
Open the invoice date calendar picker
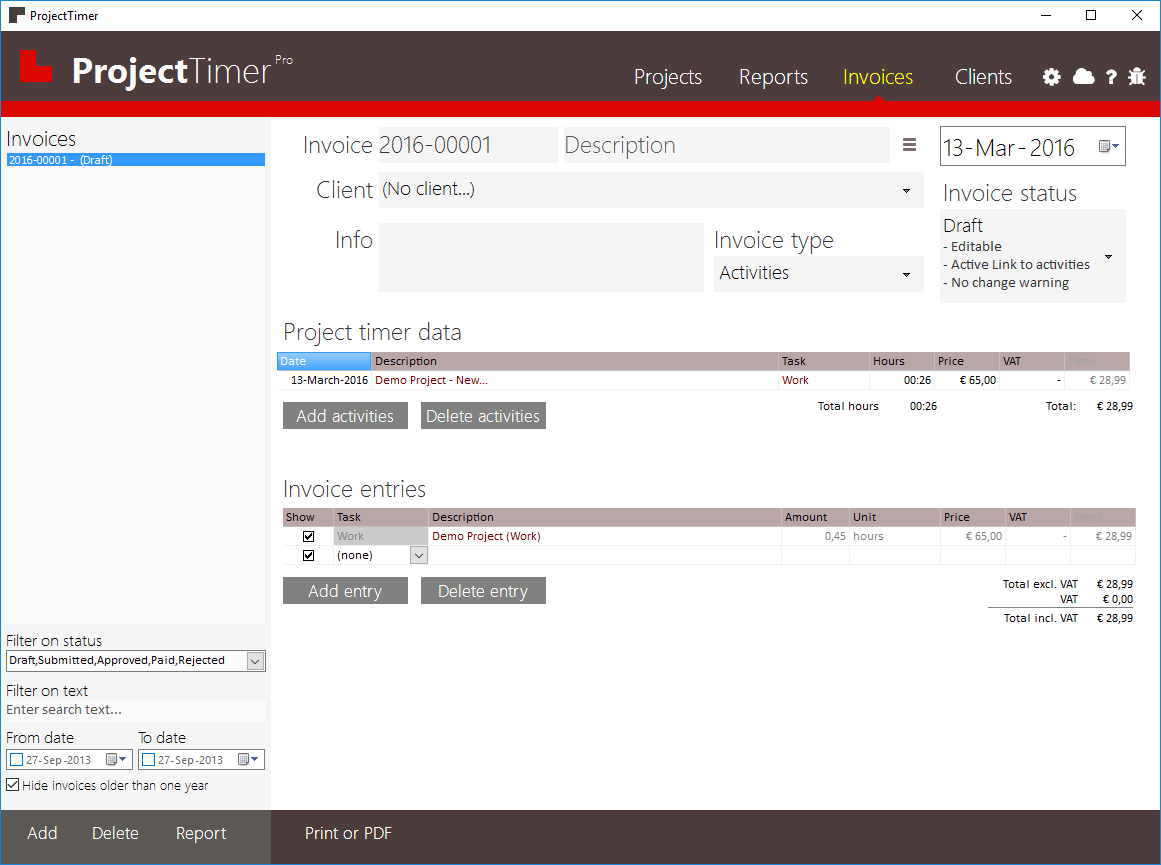(1106, 145)
